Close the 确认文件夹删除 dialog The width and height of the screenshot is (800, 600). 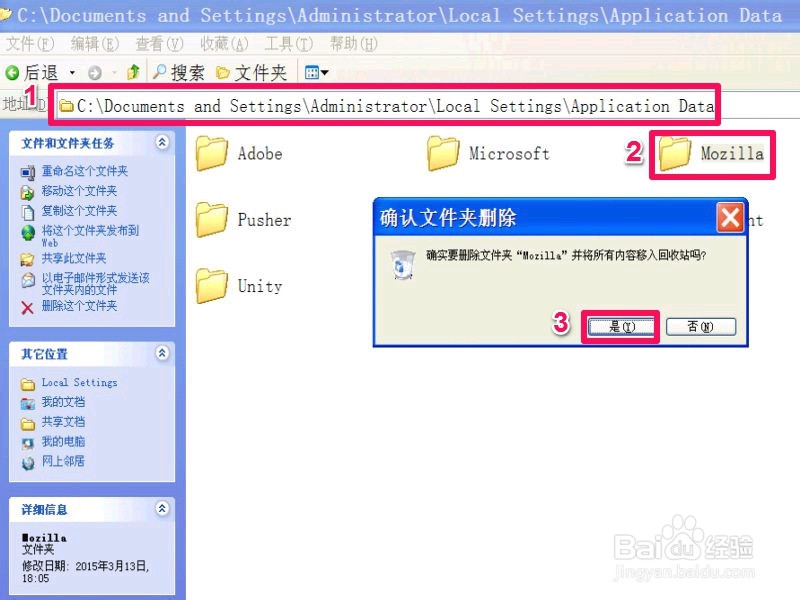tap(730, 218)
